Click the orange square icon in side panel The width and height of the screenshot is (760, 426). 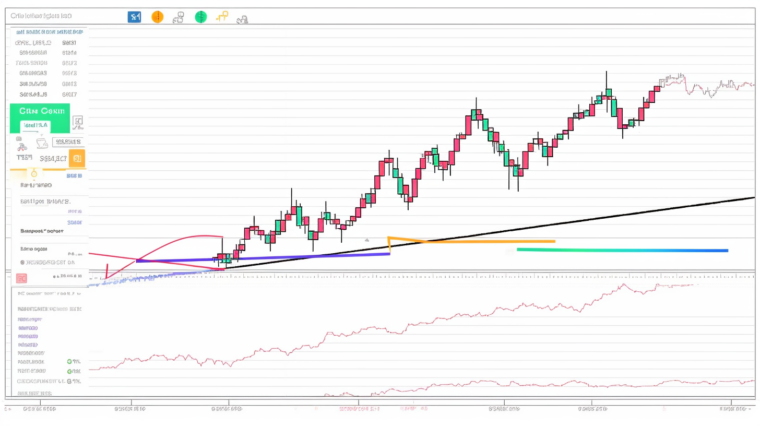(x=77, y=158)
